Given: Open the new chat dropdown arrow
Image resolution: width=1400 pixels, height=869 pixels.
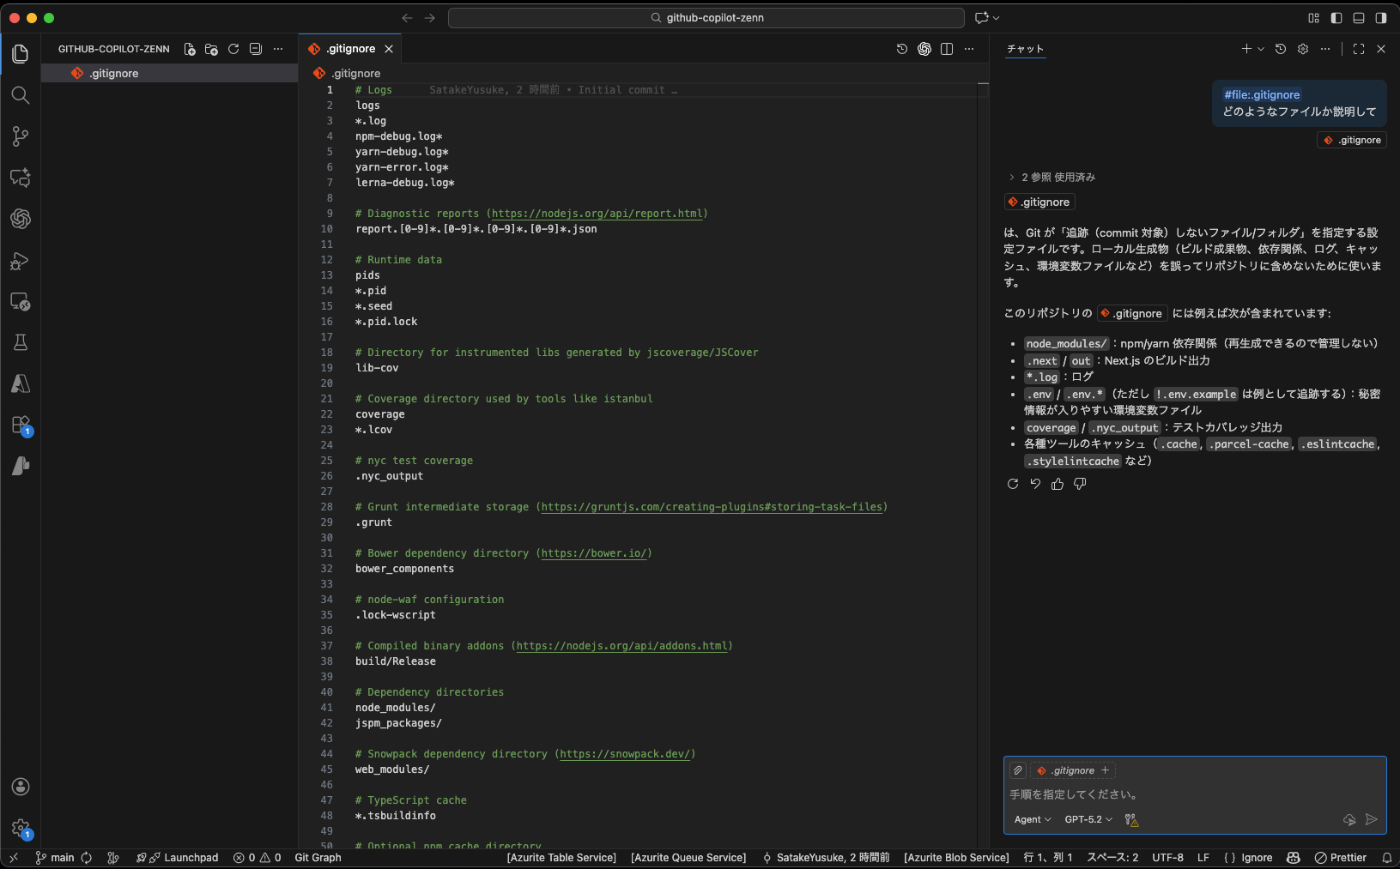Looking at the screenshot, I should 1261,48.
